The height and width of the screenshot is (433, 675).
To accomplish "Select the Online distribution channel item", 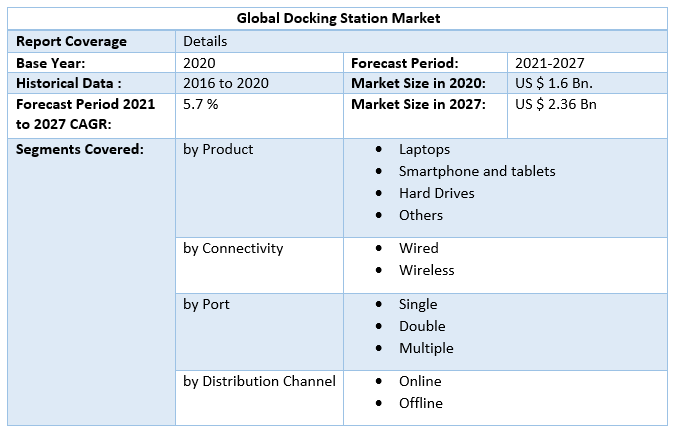I will click(419, 381).
